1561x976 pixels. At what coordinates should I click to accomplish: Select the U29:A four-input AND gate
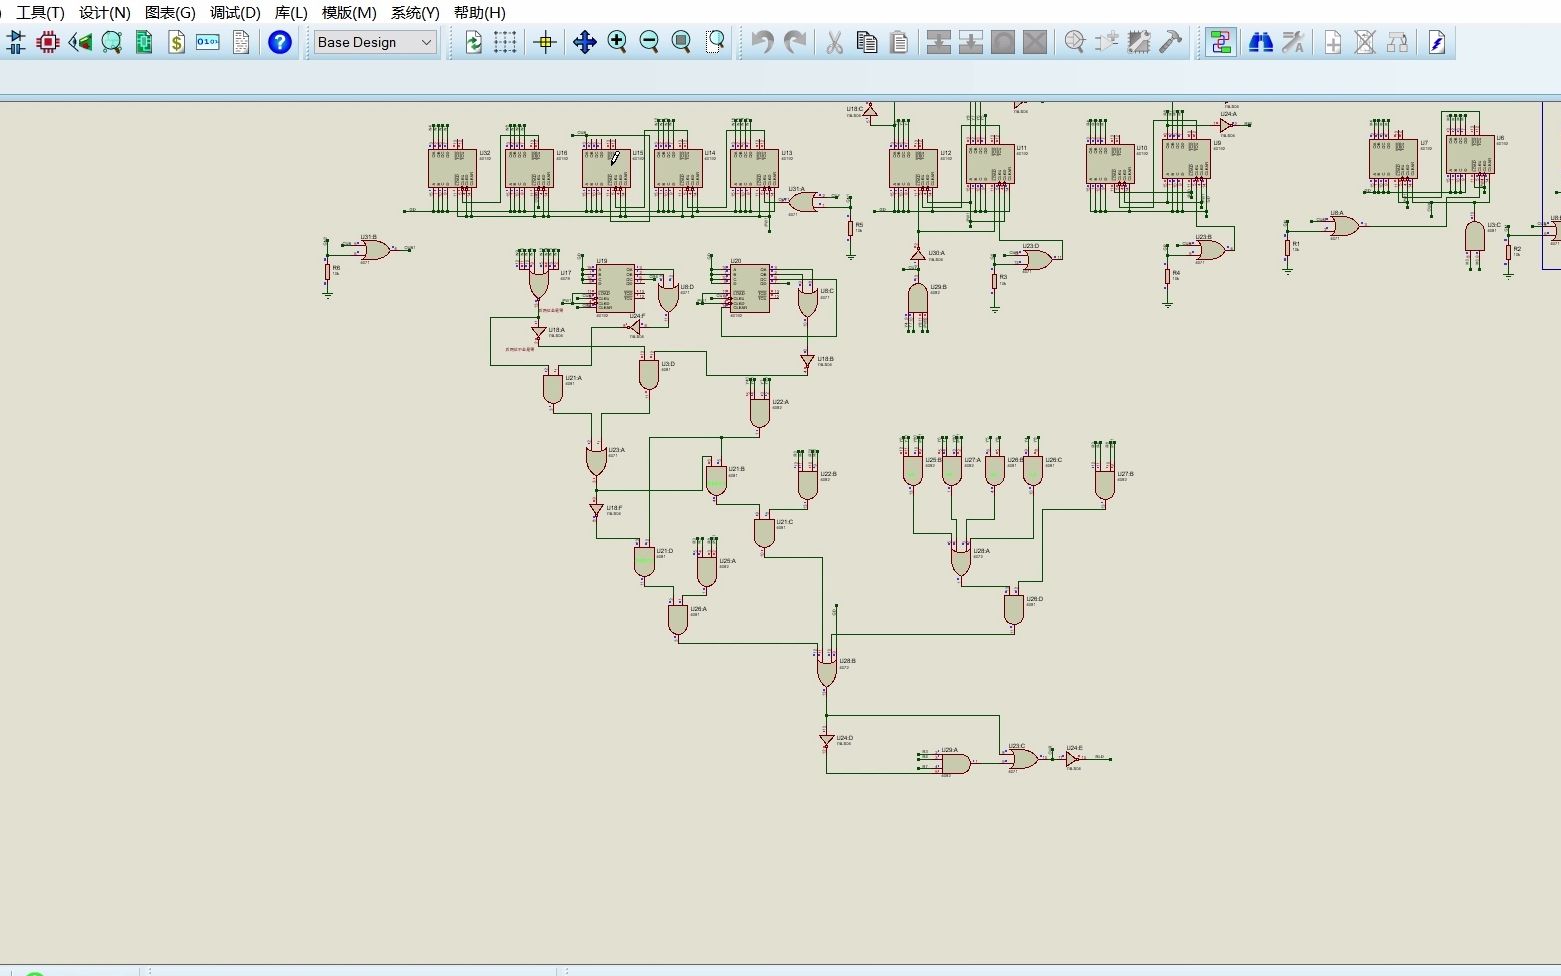coord(955,764)
